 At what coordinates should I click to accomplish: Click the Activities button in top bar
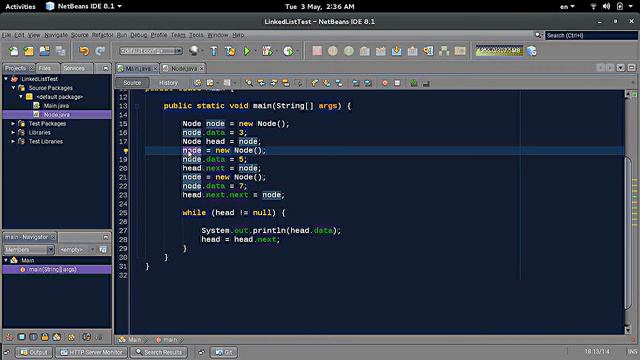(x=20, y=7)
